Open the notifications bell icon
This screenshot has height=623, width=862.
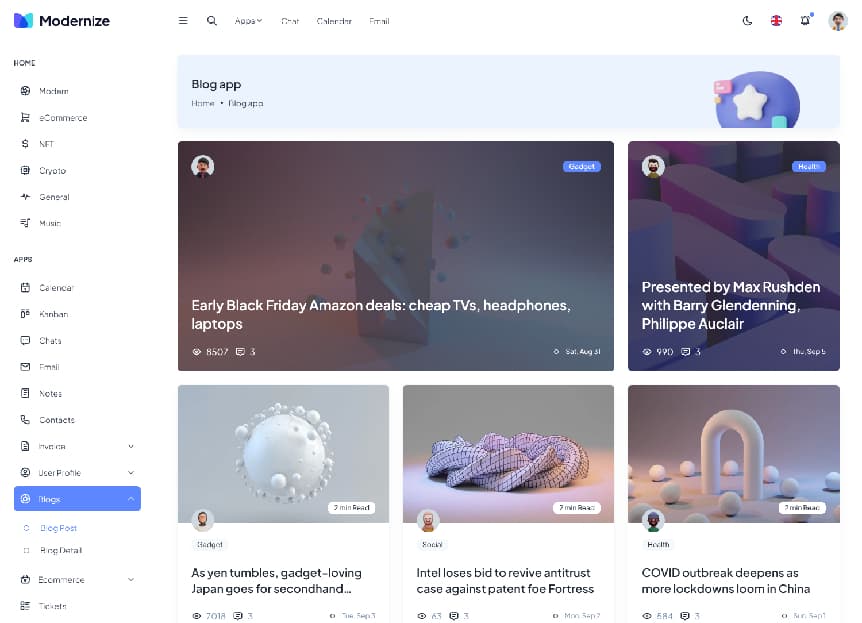[805, 21]
